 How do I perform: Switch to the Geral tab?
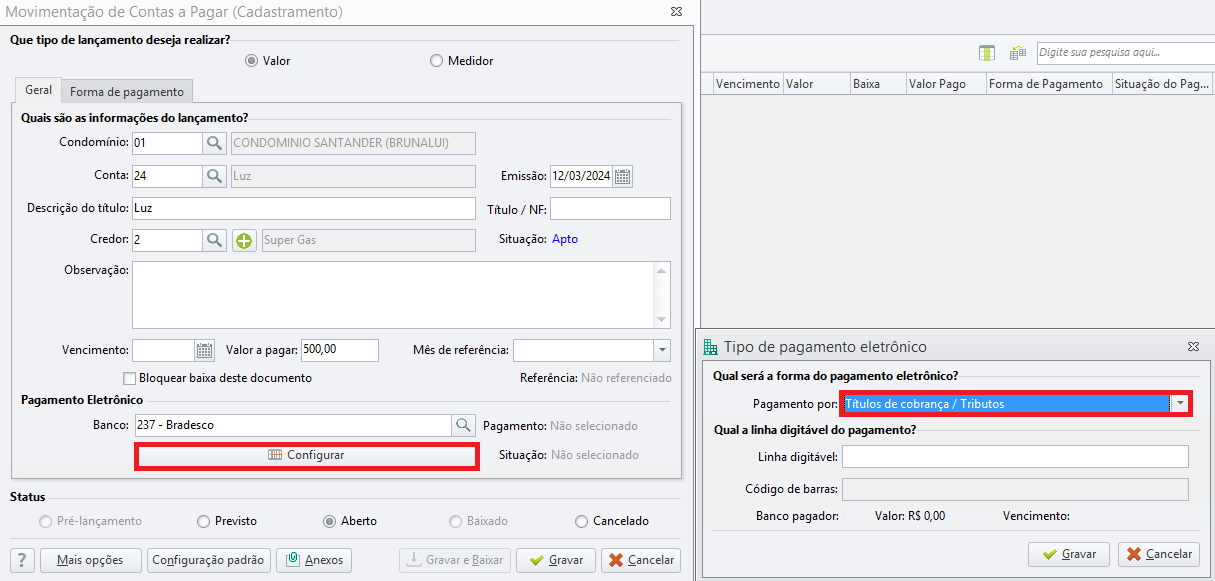point(39,90)
